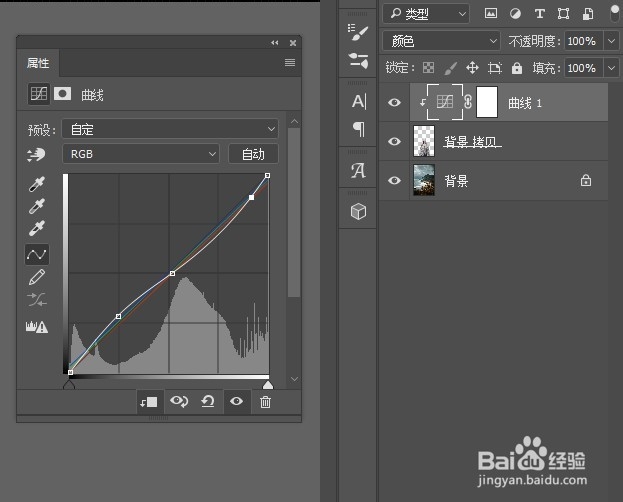
Task: Toggle adjustment layer visibility in Properties
Action: 236,401
